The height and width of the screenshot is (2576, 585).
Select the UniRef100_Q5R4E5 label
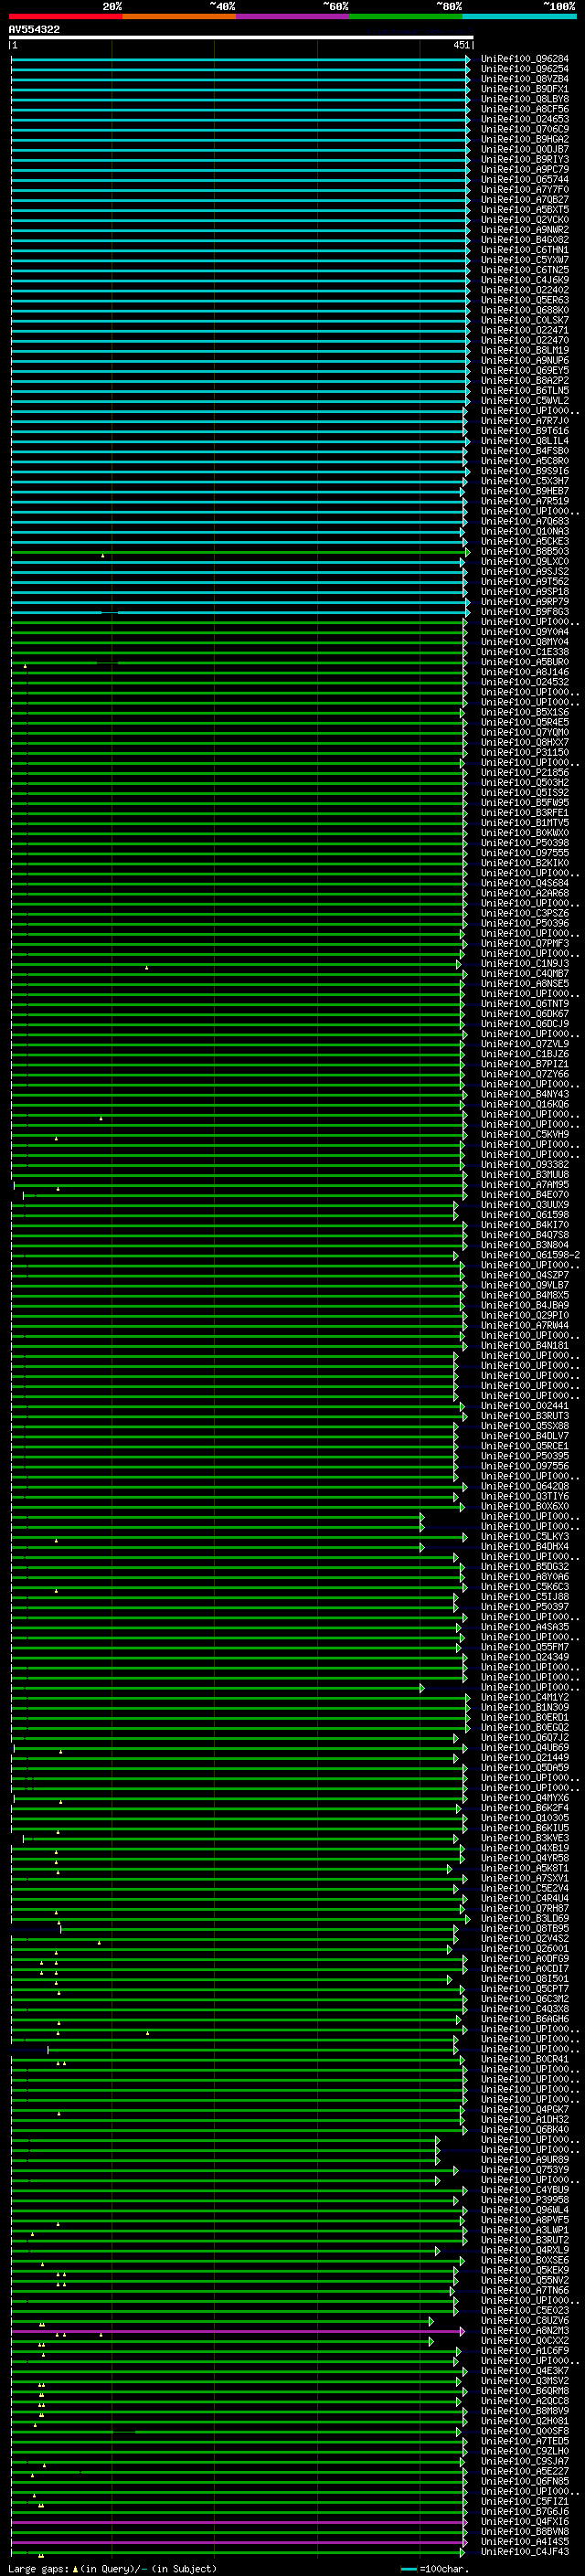524,722
